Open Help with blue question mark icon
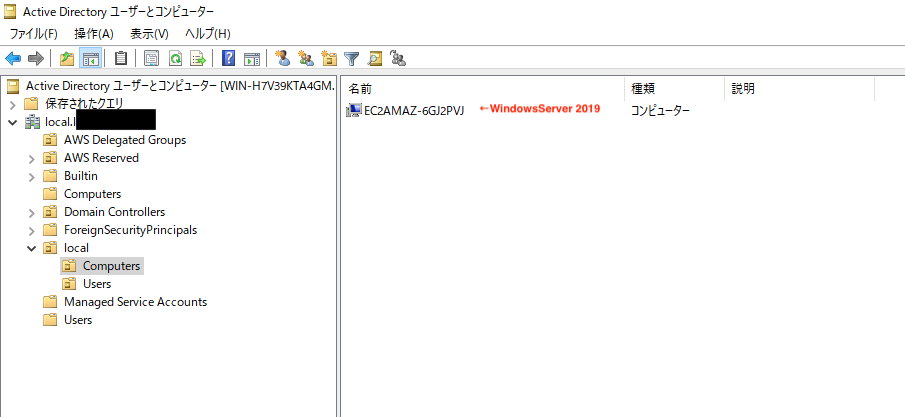Viewport: 905px width, 417px height. tap(229, 58)
